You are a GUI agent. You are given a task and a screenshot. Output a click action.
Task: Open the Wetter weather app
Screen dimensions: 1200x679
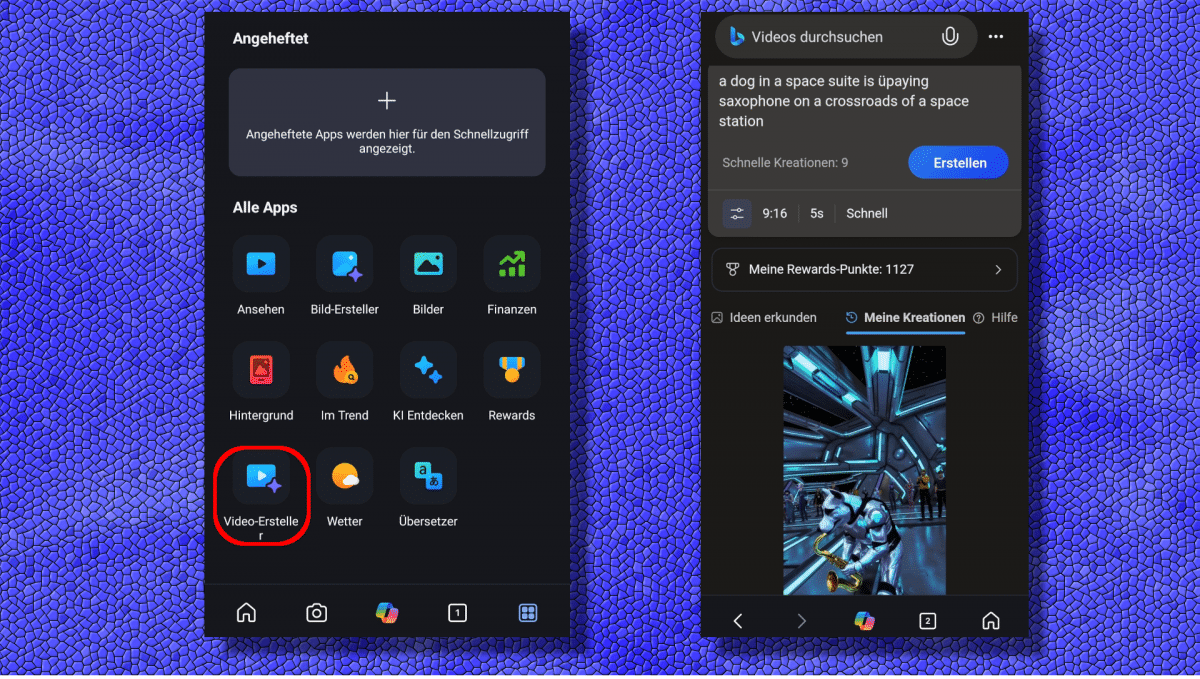(345, 476)
